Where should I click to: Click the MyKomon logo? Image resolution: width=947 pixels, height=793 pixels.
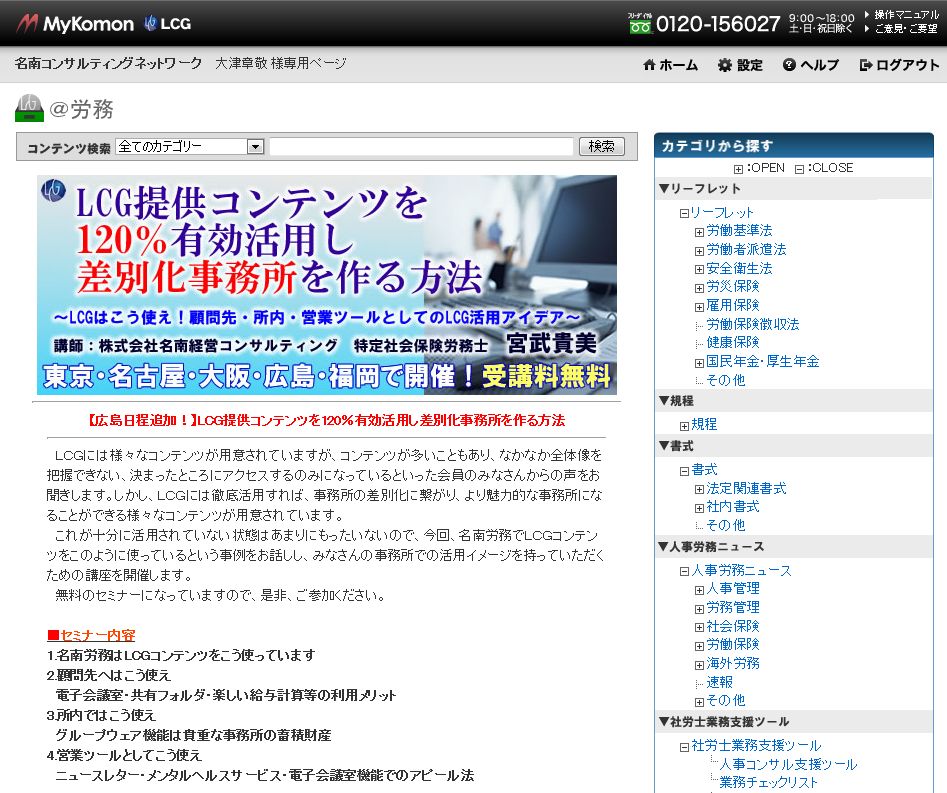75,24
